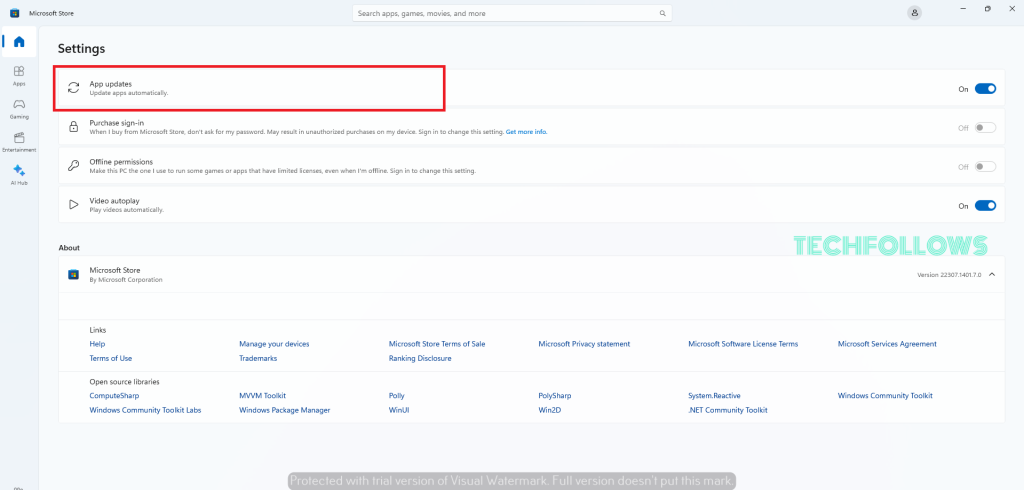Open the Terms of Use link

pos(110,358)
